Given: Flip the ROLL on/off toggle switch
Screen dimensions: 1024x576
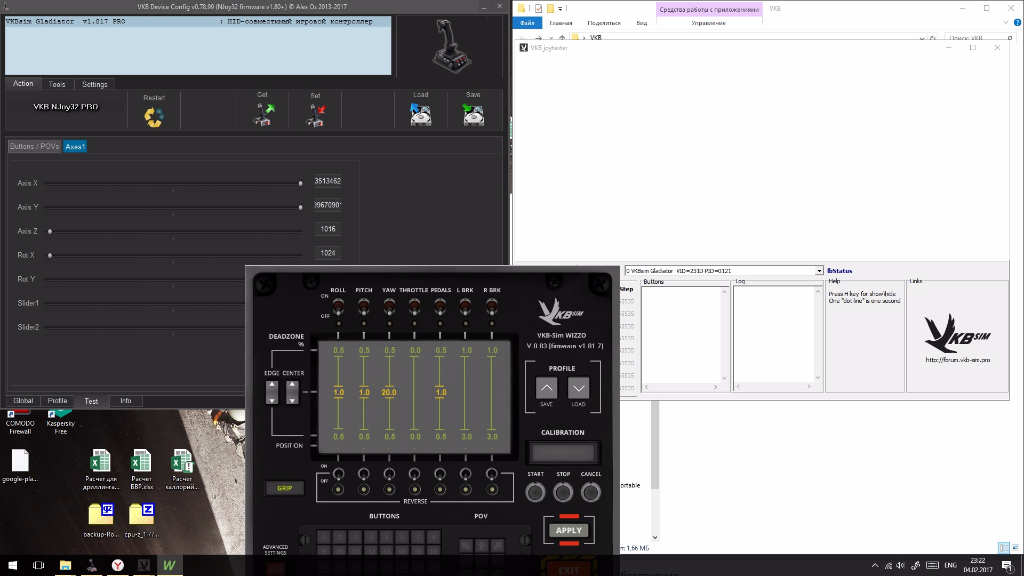Looking at the screenshot, I should tap(338, 305).
